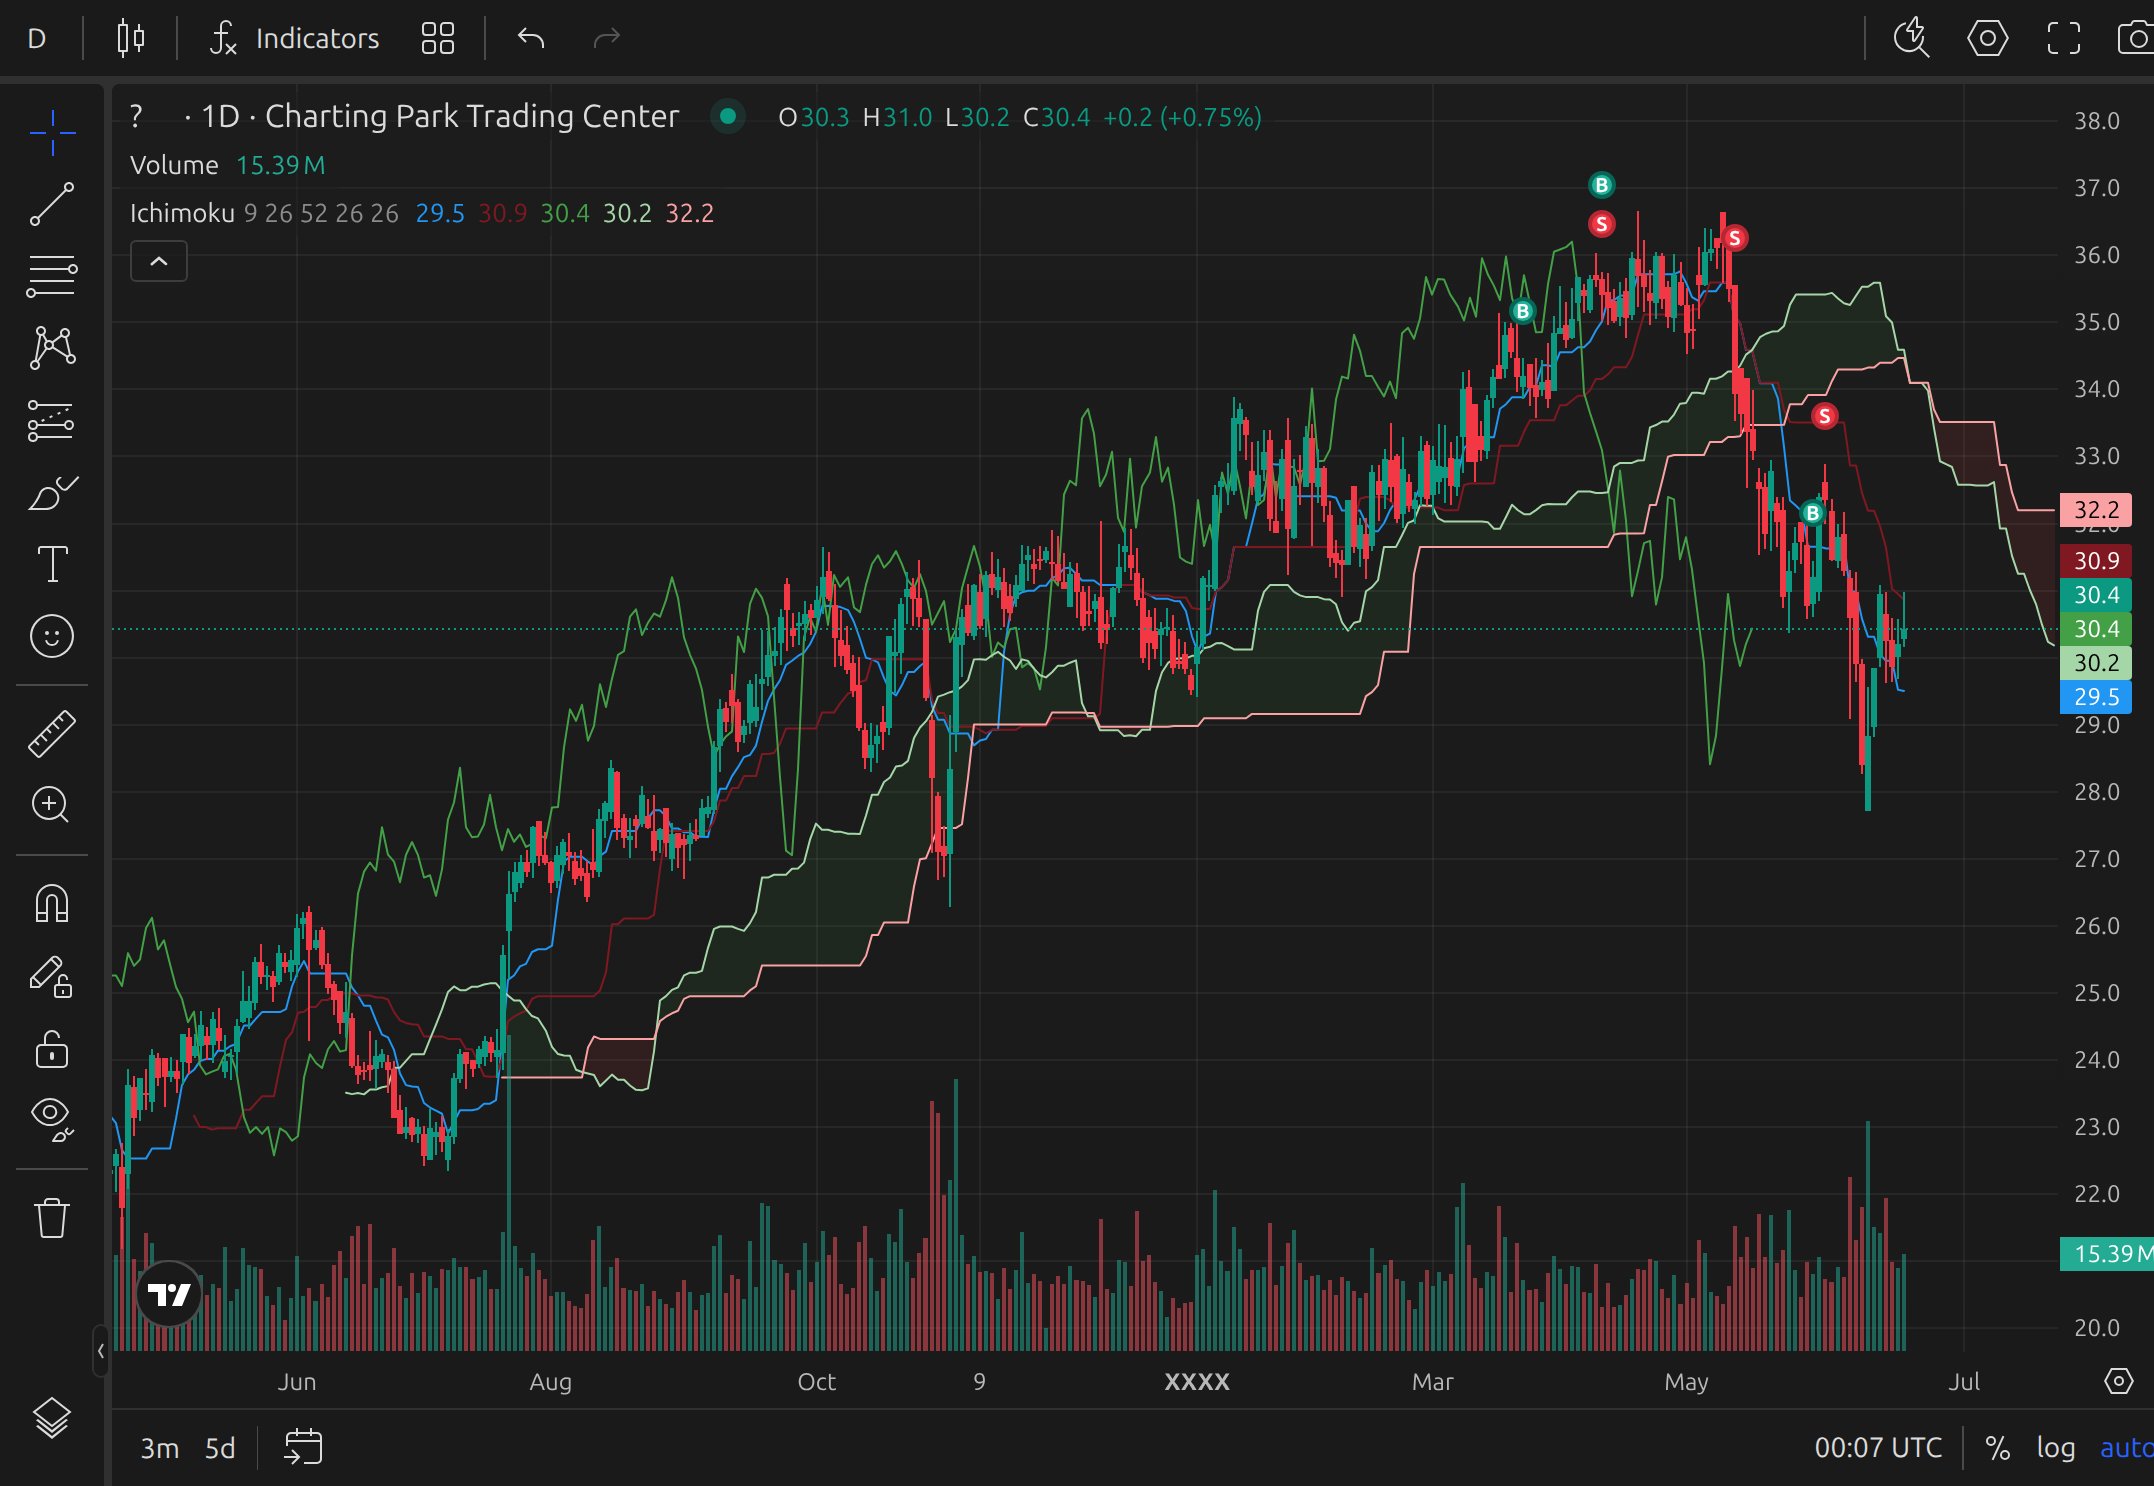Click the trash remove drawings icon
This screenshot has height=1486, width=2154.
[x=51, y=1218]
